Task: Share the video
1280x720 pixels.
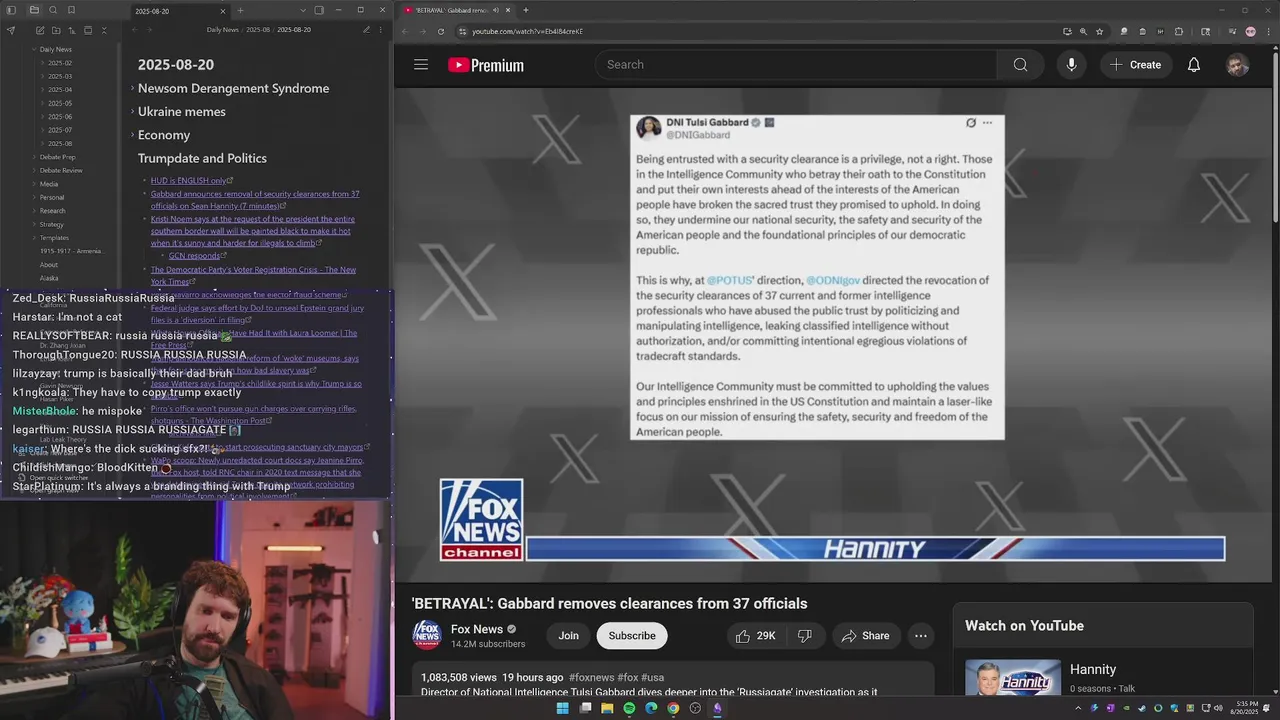Action: (x=866, y=636)
